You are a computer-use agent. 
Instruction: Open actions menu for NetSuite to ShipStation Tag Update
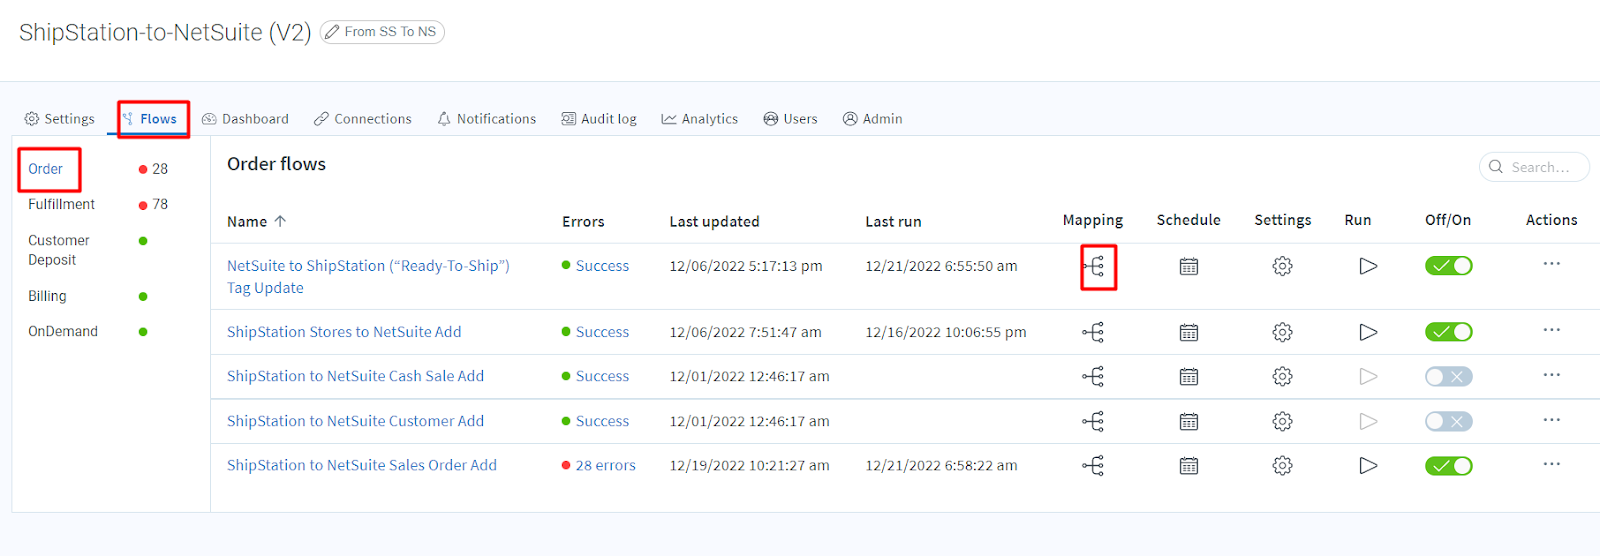tap(1551, 264)
